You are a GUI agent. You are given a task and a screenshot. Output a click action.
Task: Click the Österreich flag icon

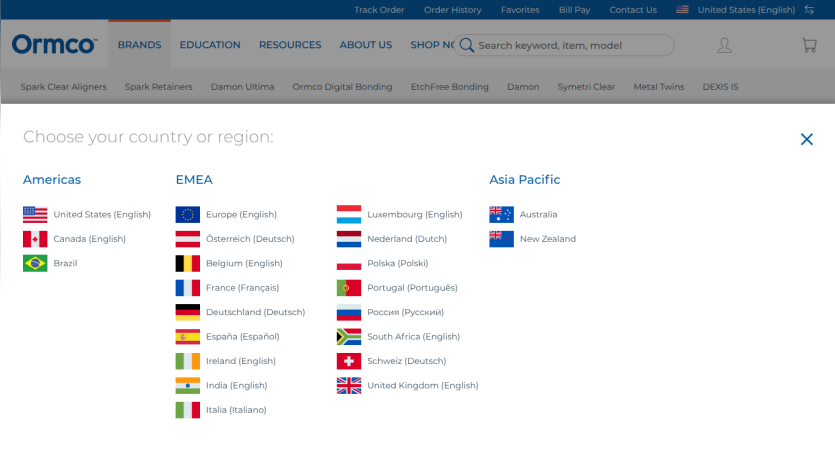188,239
